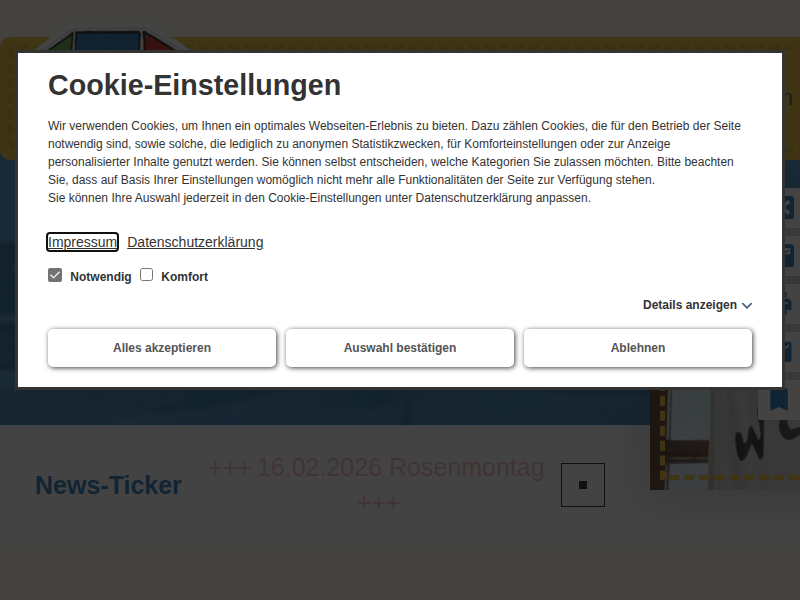Click the News-Ticker heading

pyautogui.click(x=108, y=485)
